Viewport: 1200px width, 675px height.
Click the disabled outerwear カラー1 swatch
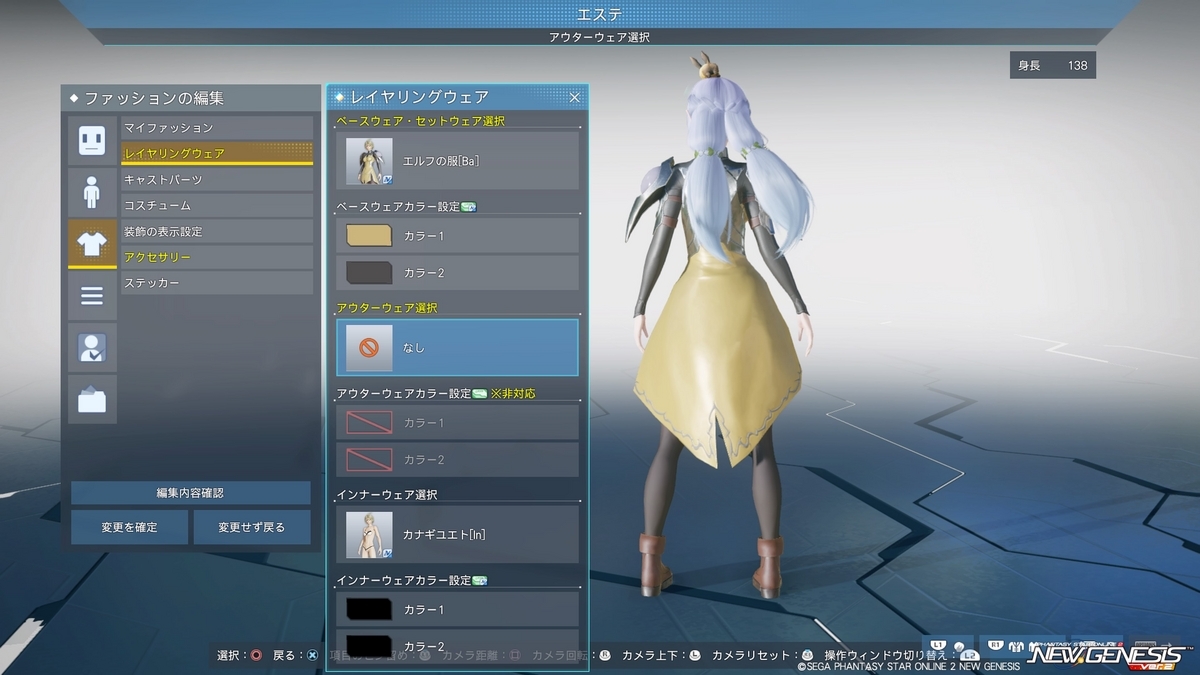(x=368, y=423)
